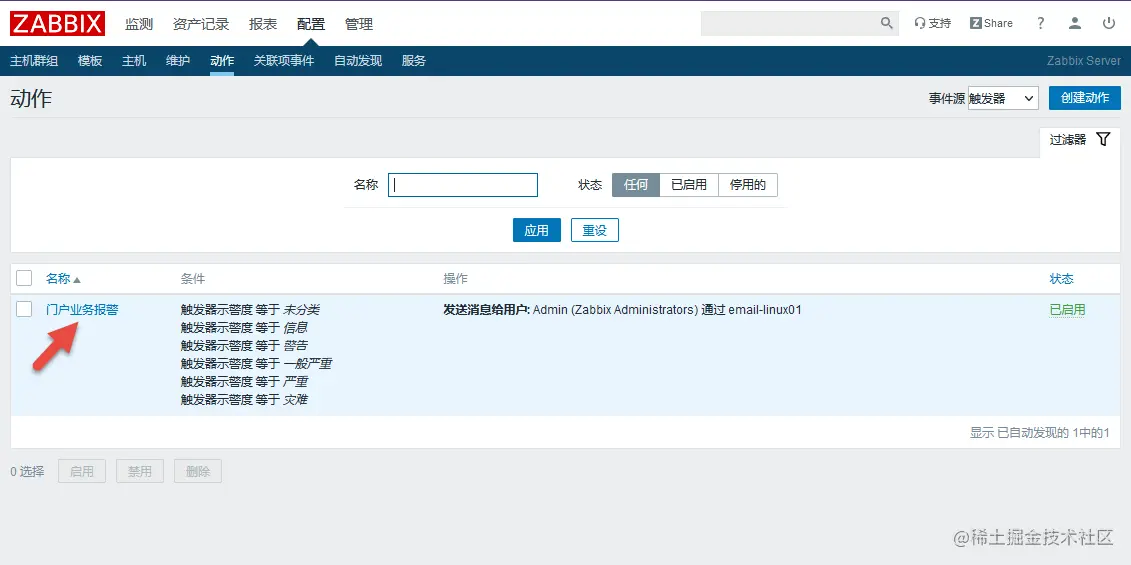Screen dimensions: 1131x565
Task: Click the 灾难 condition text
Action: pyautogui.click(x=295, y=399)
